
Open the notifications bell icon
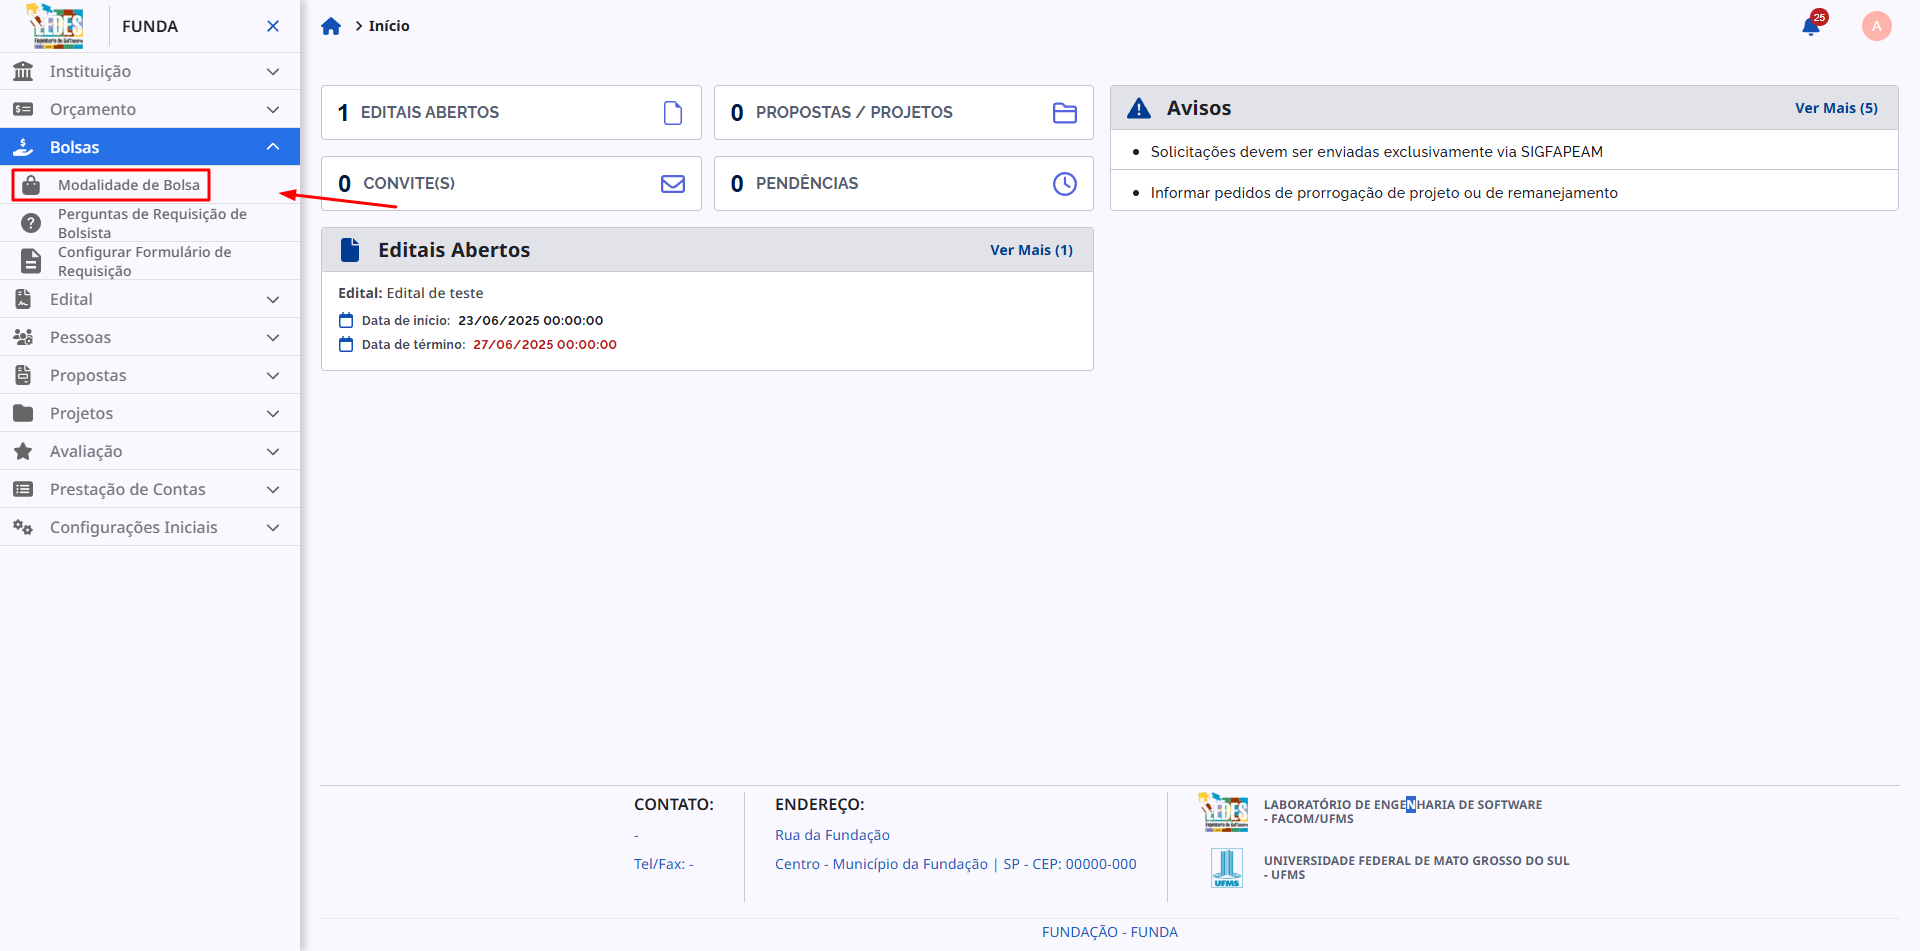(x=1811, y=26)
